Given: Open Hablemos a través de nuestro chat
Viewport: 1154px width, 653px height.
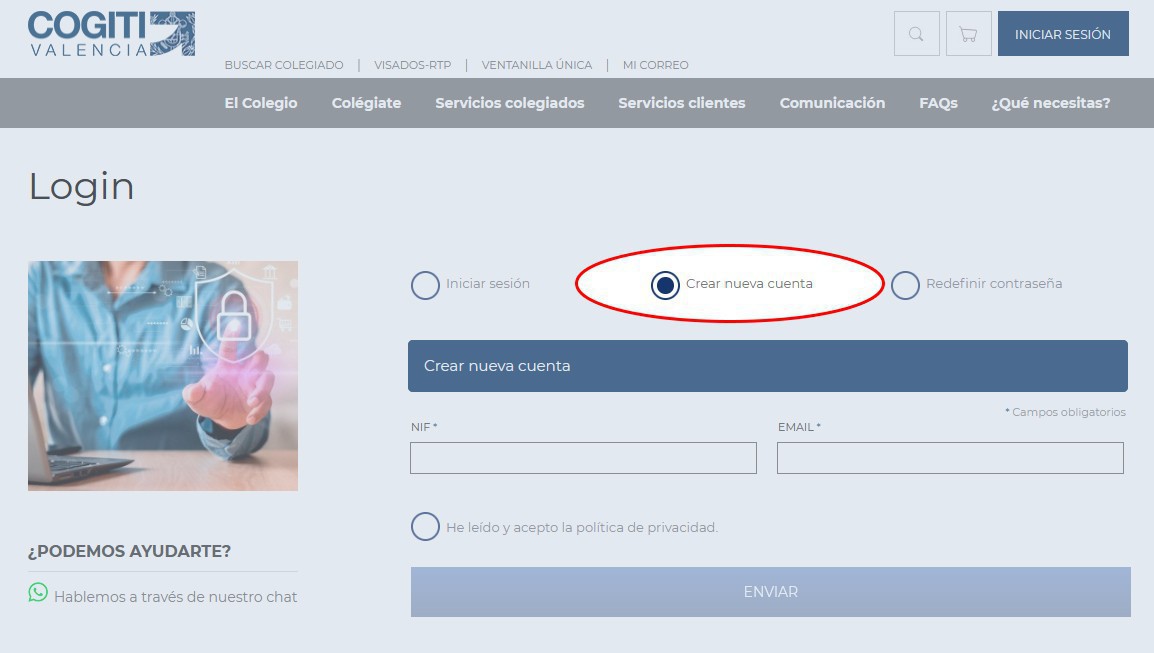Looking at the screenshot, I should pos(175,597).
